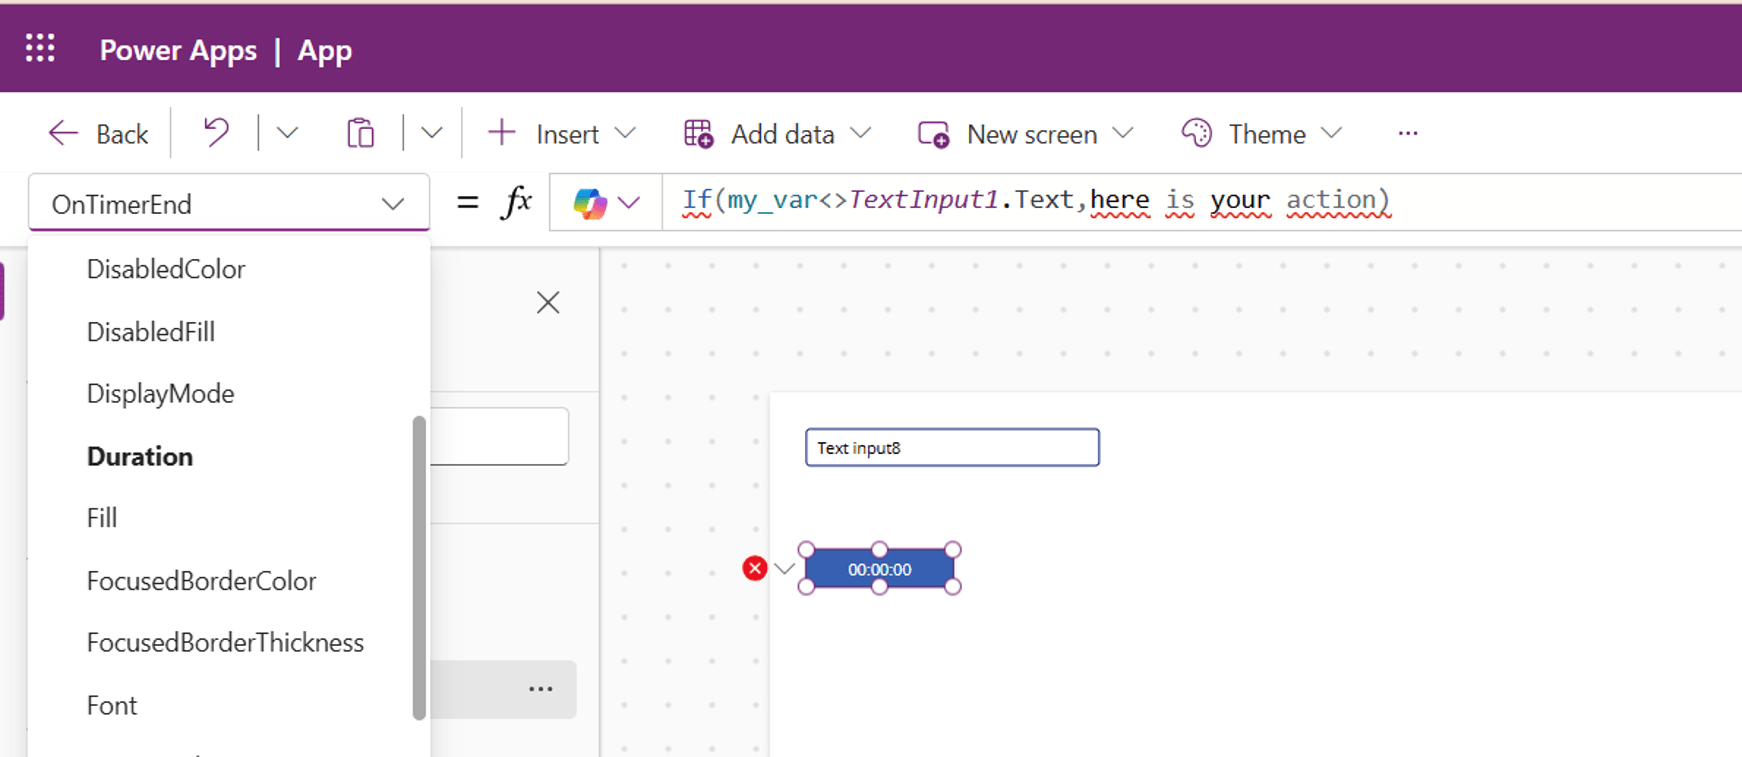This screenshot has width=1742, height=757.
Task: Open the Copilot formula assistant icon
Action: [590, 203]
